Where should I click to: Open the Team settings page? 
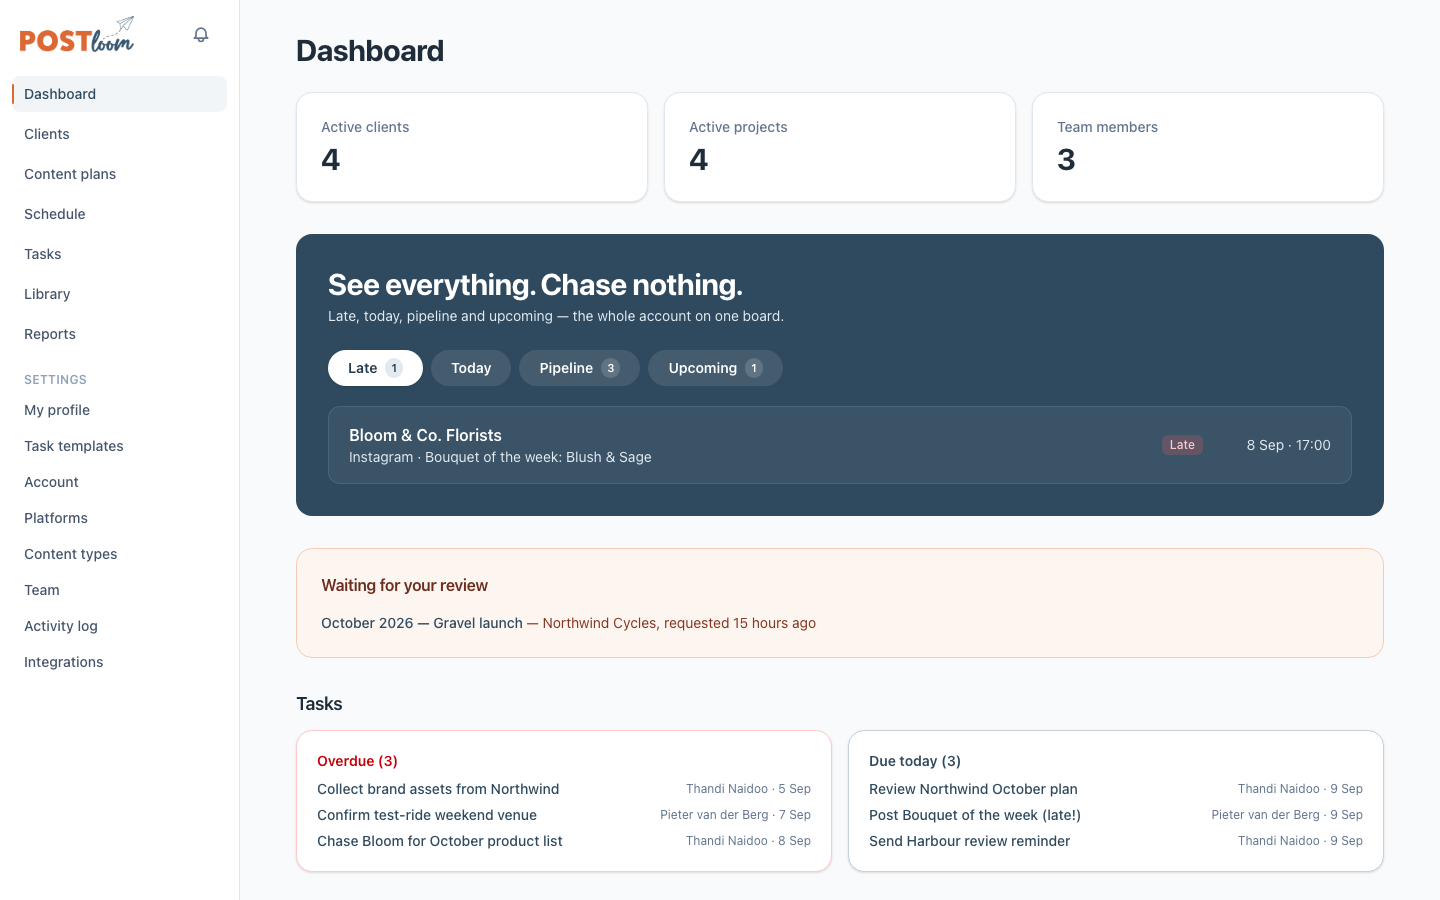[120, 590]
